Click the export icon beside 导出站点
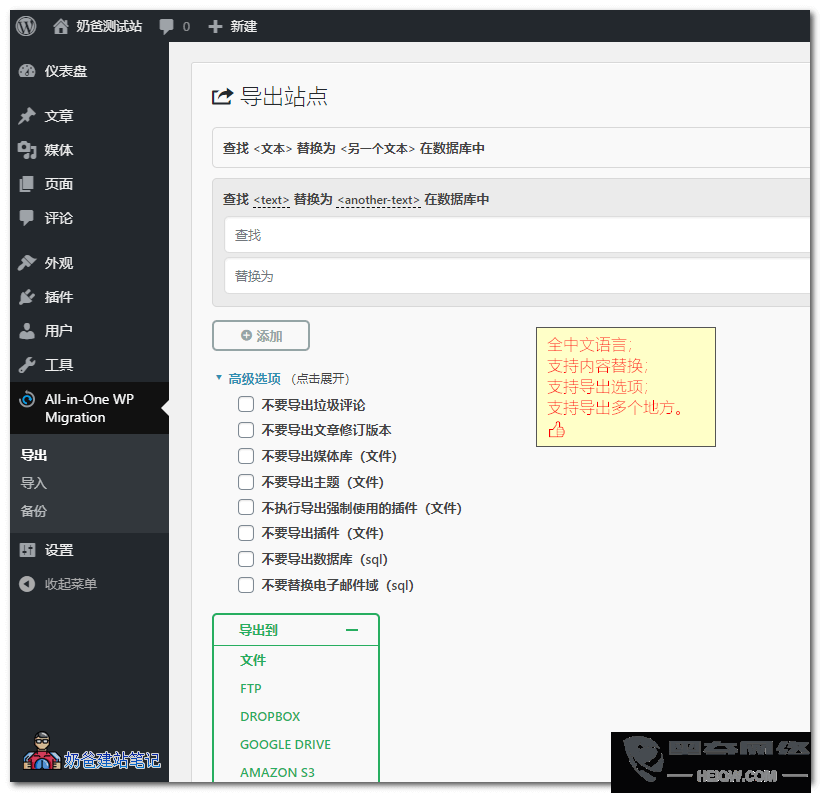Screen dimensions: 821x793 click(222, 97)
